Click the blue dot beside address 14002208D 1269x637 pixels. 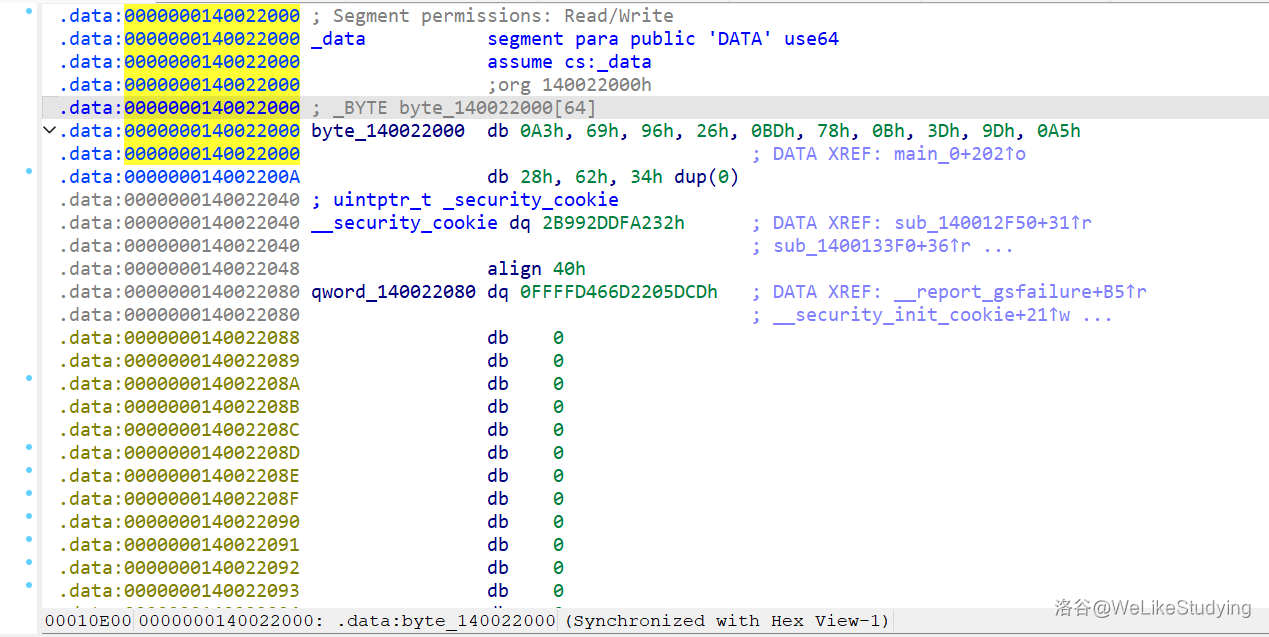[x=29, y=448]
